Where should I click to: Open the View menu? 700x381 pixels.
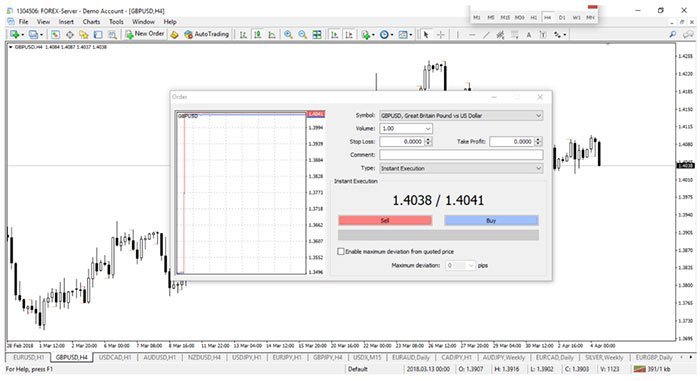click(x=43, y=21)
